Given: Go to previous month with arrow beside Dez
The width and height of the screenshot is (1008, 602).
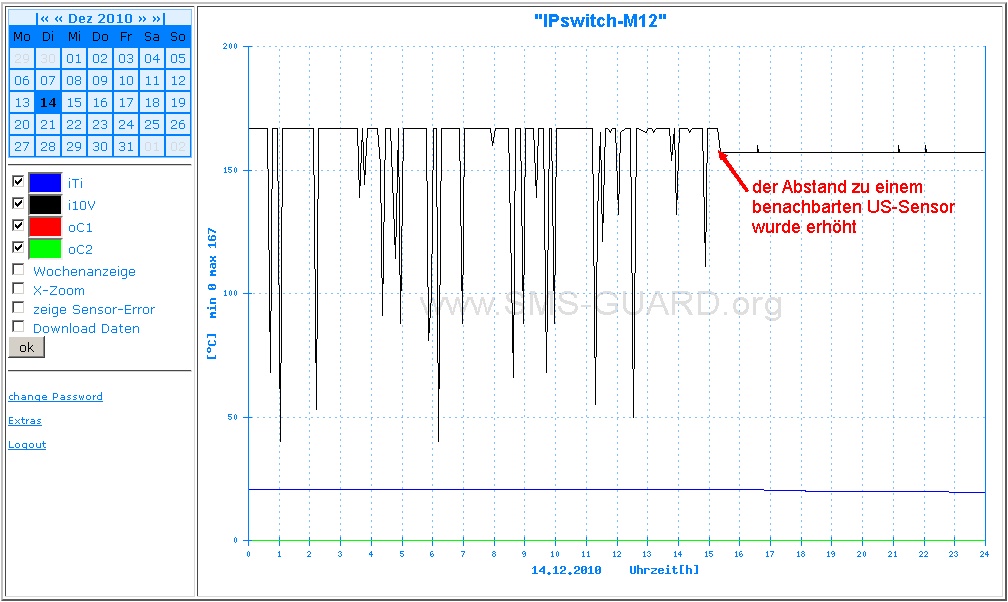Looking at the screenshot, I should 58,18.
